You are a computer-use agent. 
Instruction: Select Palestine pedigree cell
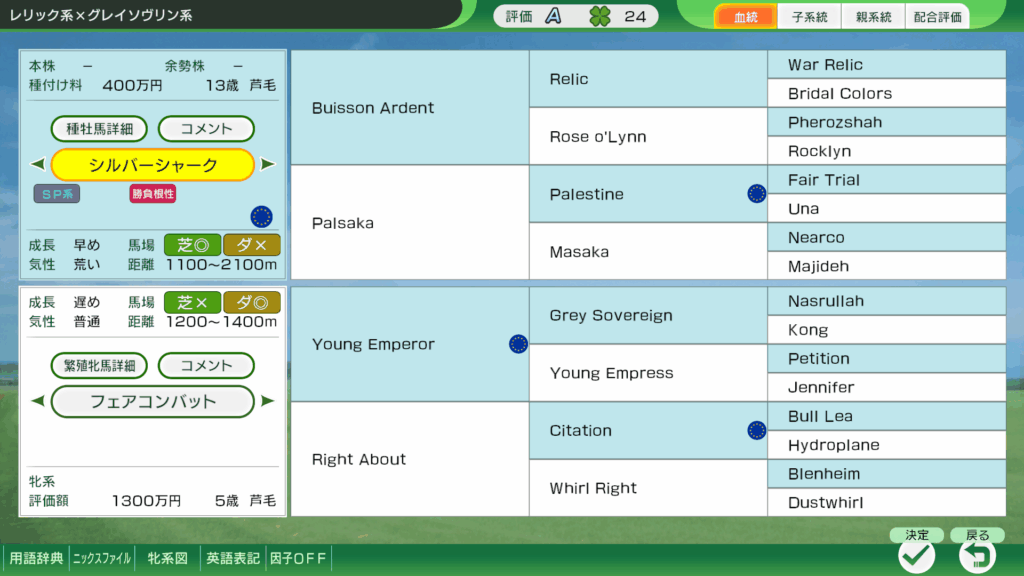coord(648,194)
